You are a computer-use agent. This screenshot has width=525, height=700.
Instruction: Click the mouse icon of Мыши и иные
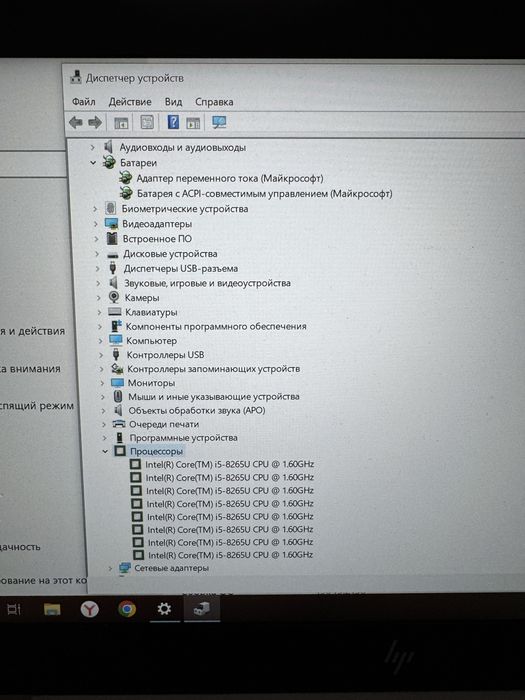pyautogui.click(x=118, y=396)
